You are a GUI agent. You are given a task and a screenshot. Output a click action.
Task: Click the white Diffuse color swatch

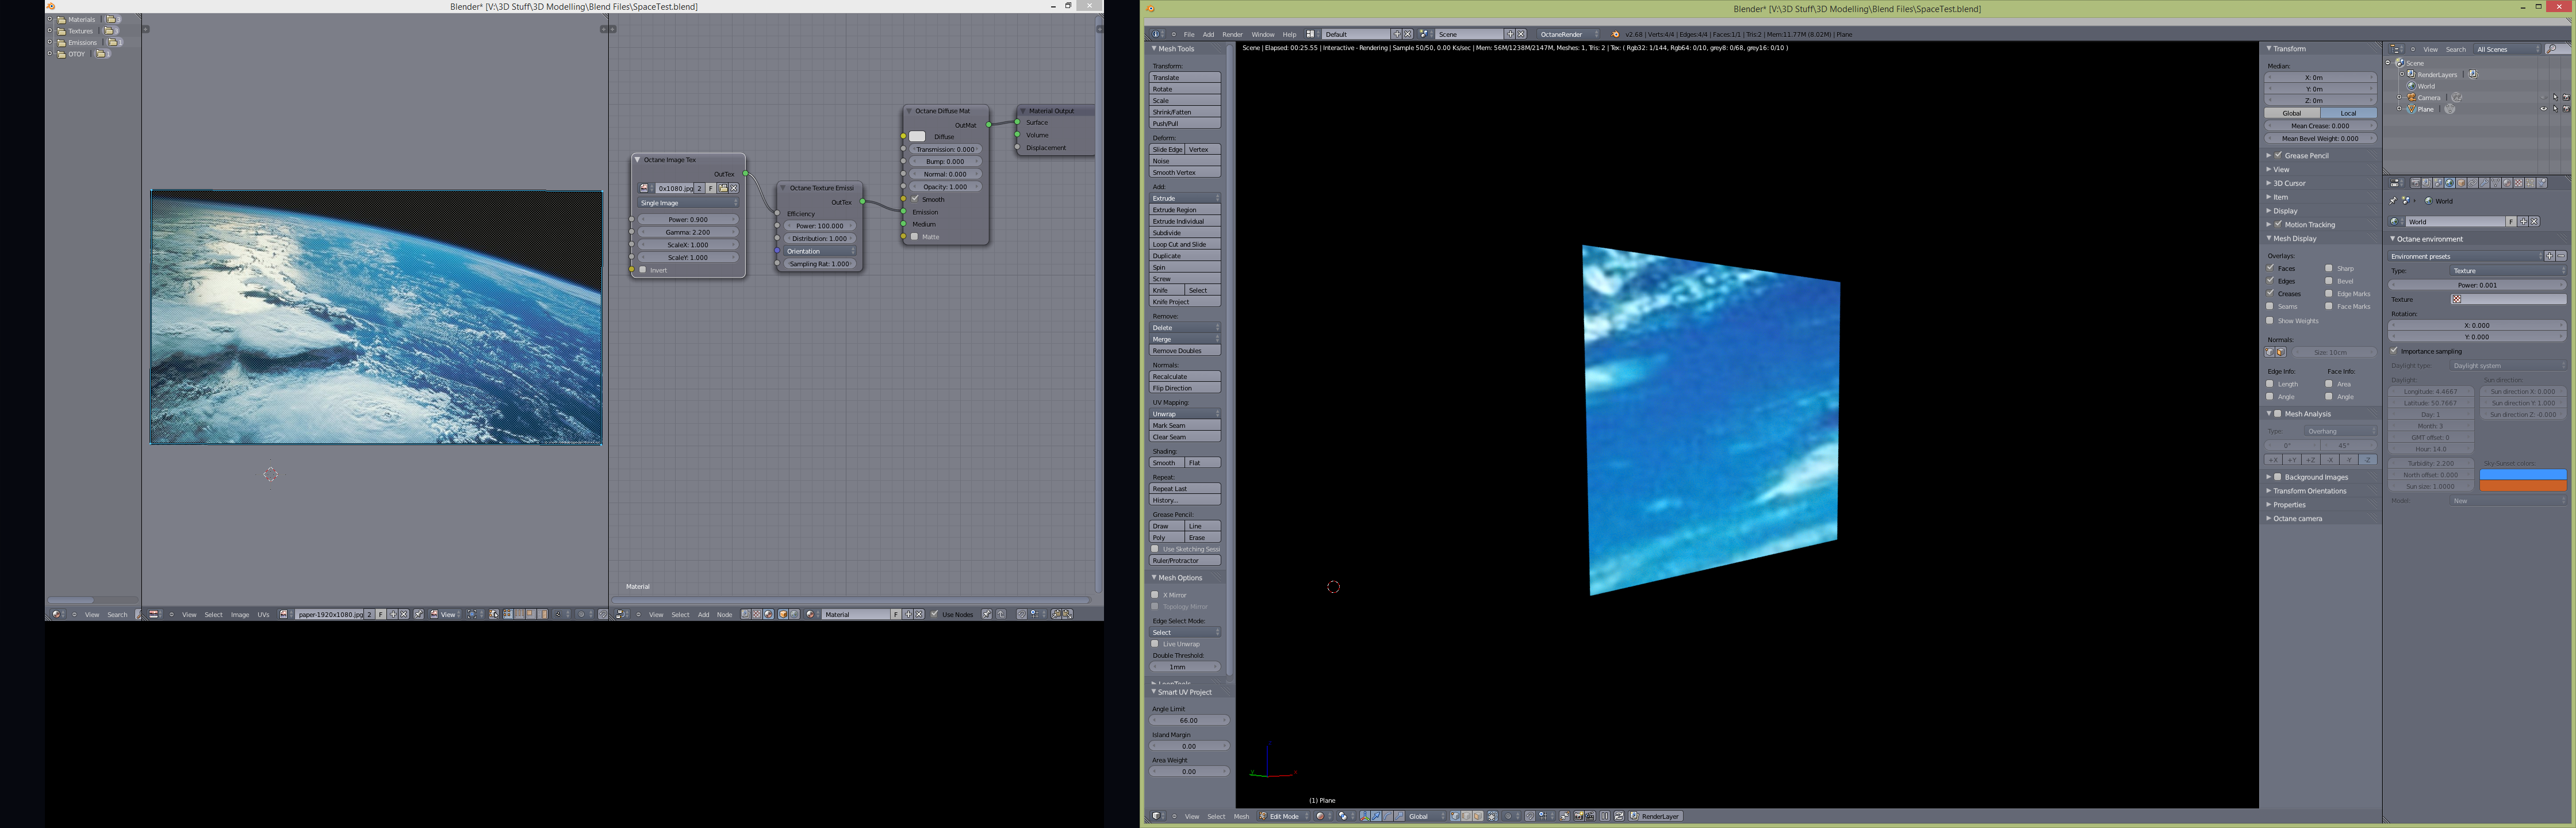tap(917, 137)
